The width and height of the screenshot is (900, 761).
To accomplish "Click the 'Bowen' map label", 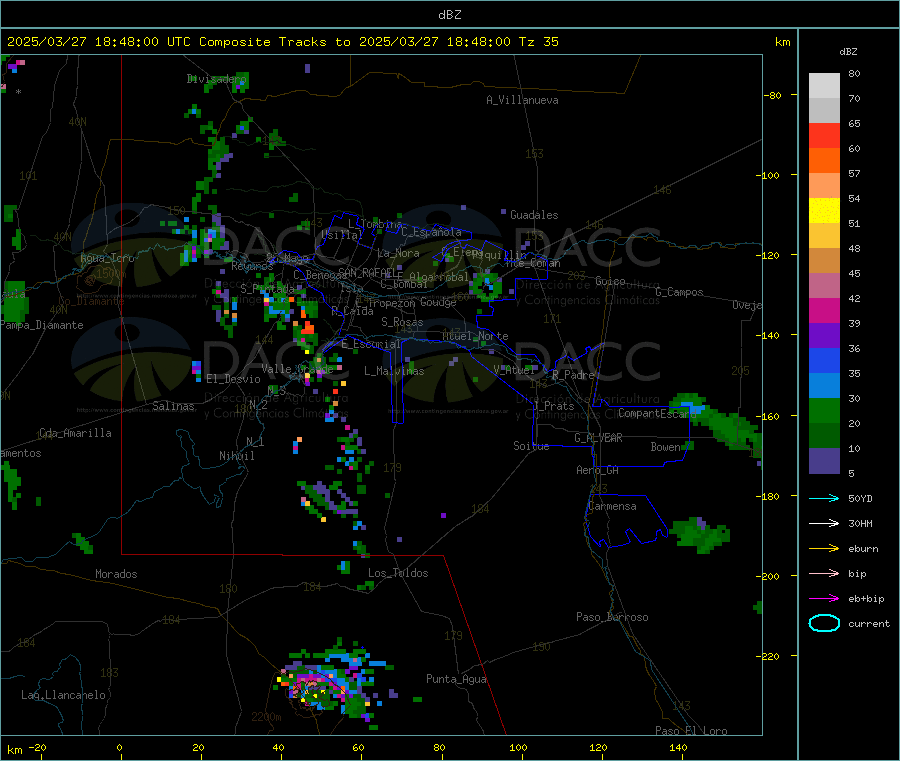I will [665, 447].
